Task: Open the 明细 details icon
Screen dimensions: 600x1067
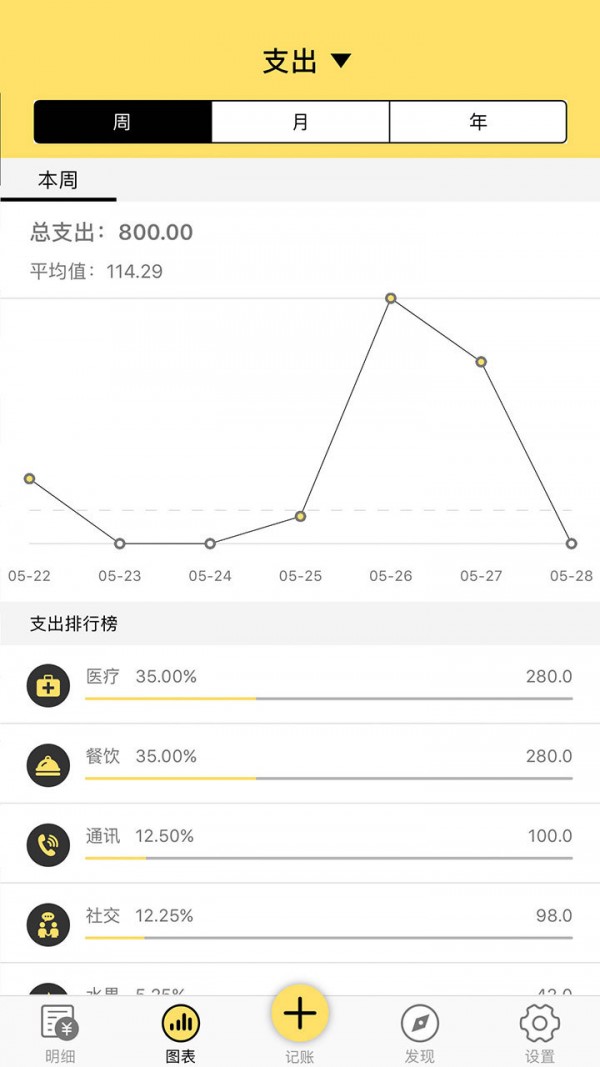Action: coord(60,1024)
